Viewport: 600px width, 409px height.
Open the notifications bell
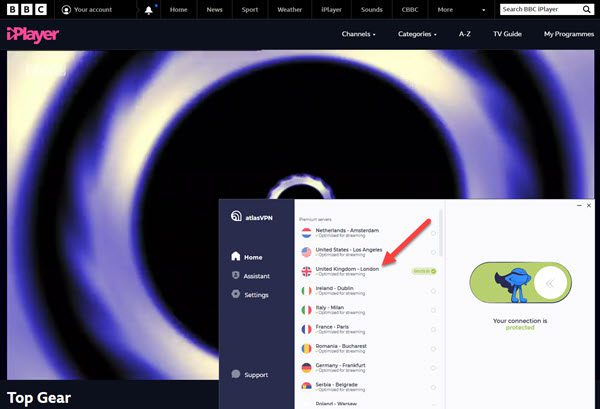pos(148,10)
